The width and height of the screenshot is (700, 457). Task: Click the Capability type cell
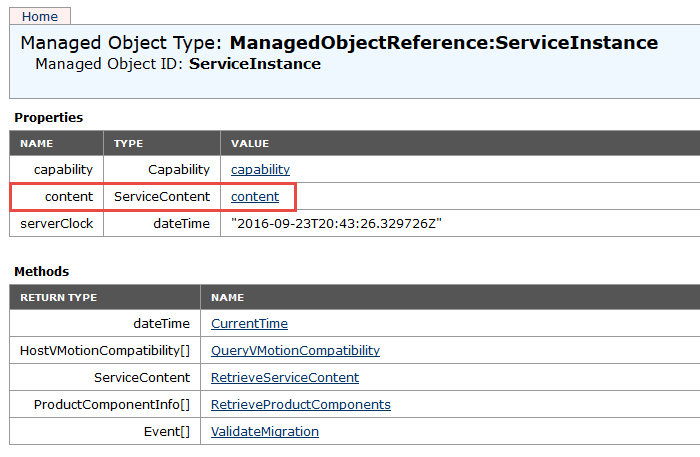click(179, 169)
